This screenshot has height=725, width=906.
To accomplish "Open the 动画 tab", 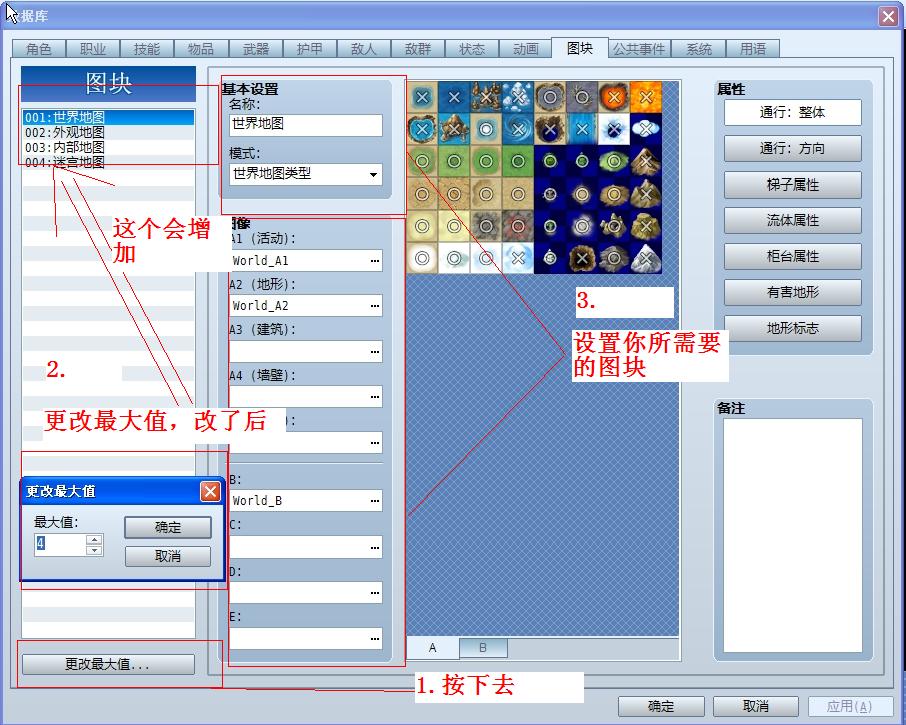I will point(526,49).
